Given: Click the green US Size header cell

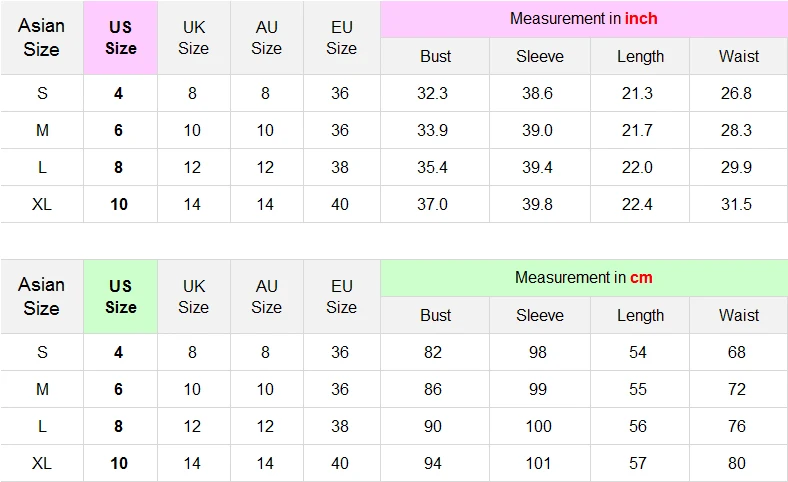Looking at the screenshot, I should (x=120, y=296).
